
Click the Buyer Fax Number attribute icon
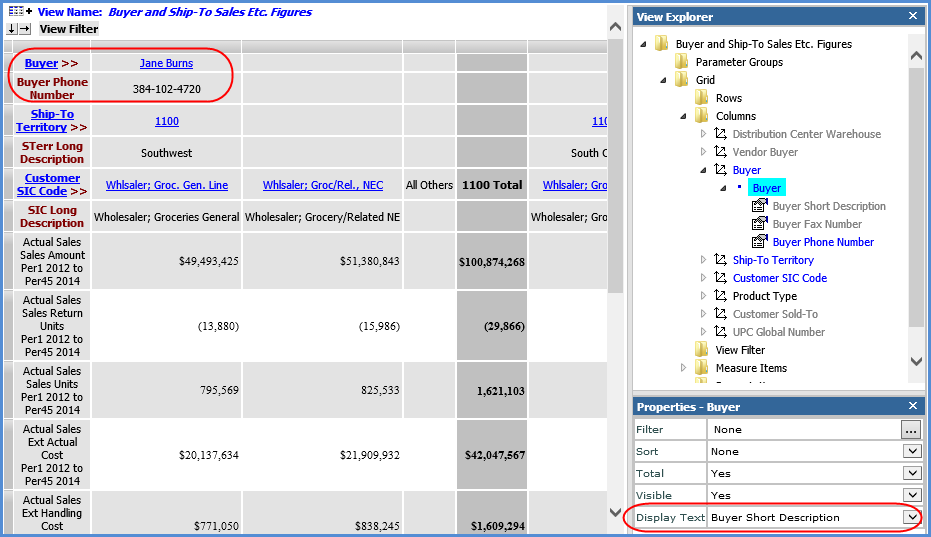point(759,224)
